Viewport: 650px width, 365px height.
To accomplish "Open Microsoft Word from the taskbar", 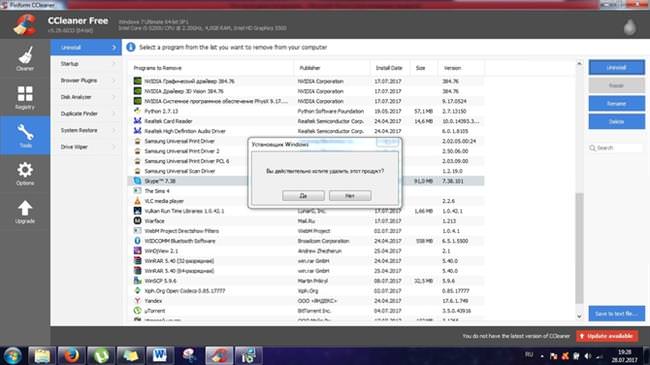I will point(160,356).
